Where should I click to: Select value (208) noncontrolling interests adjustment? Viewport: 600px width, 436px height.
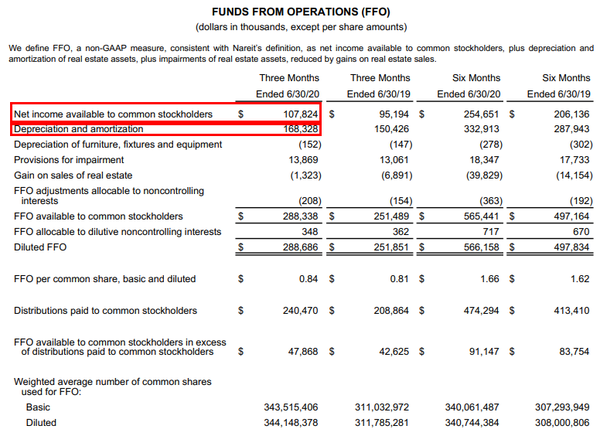310,201
